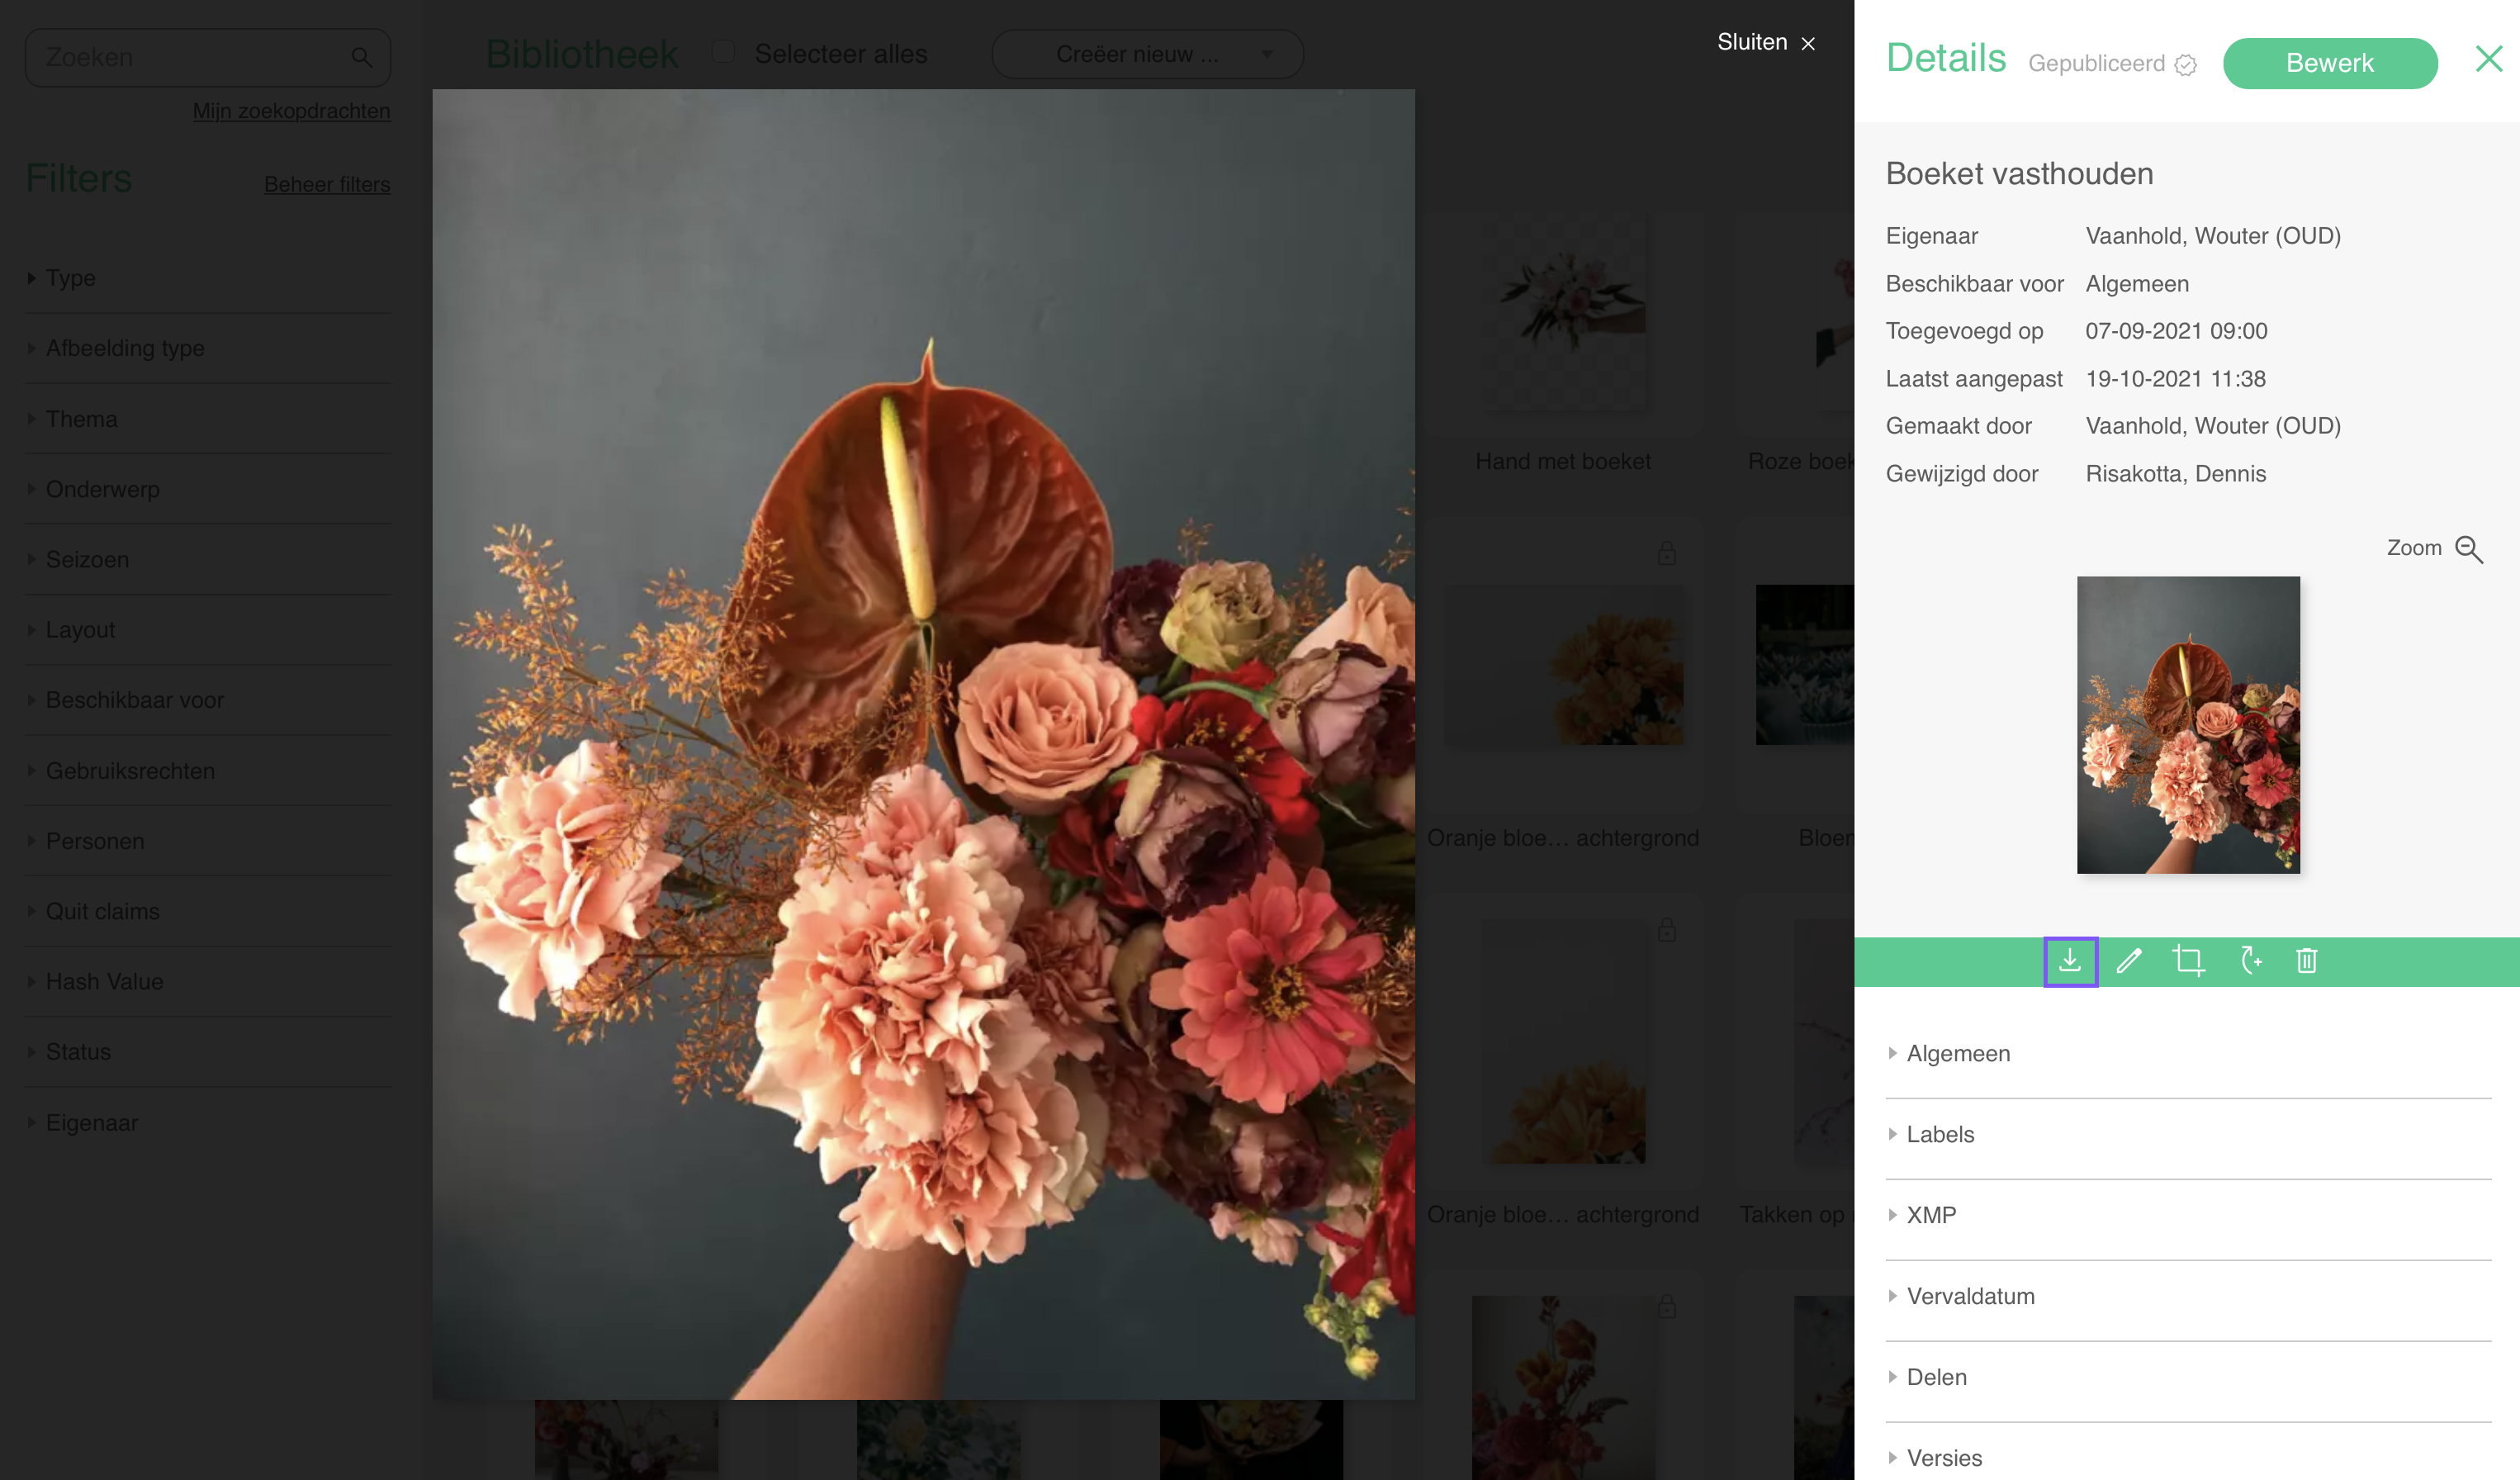Expand the Algemeen section
Image resolution: width=2520 pixels, height=1480 pixels.
coord(2188,1054)
